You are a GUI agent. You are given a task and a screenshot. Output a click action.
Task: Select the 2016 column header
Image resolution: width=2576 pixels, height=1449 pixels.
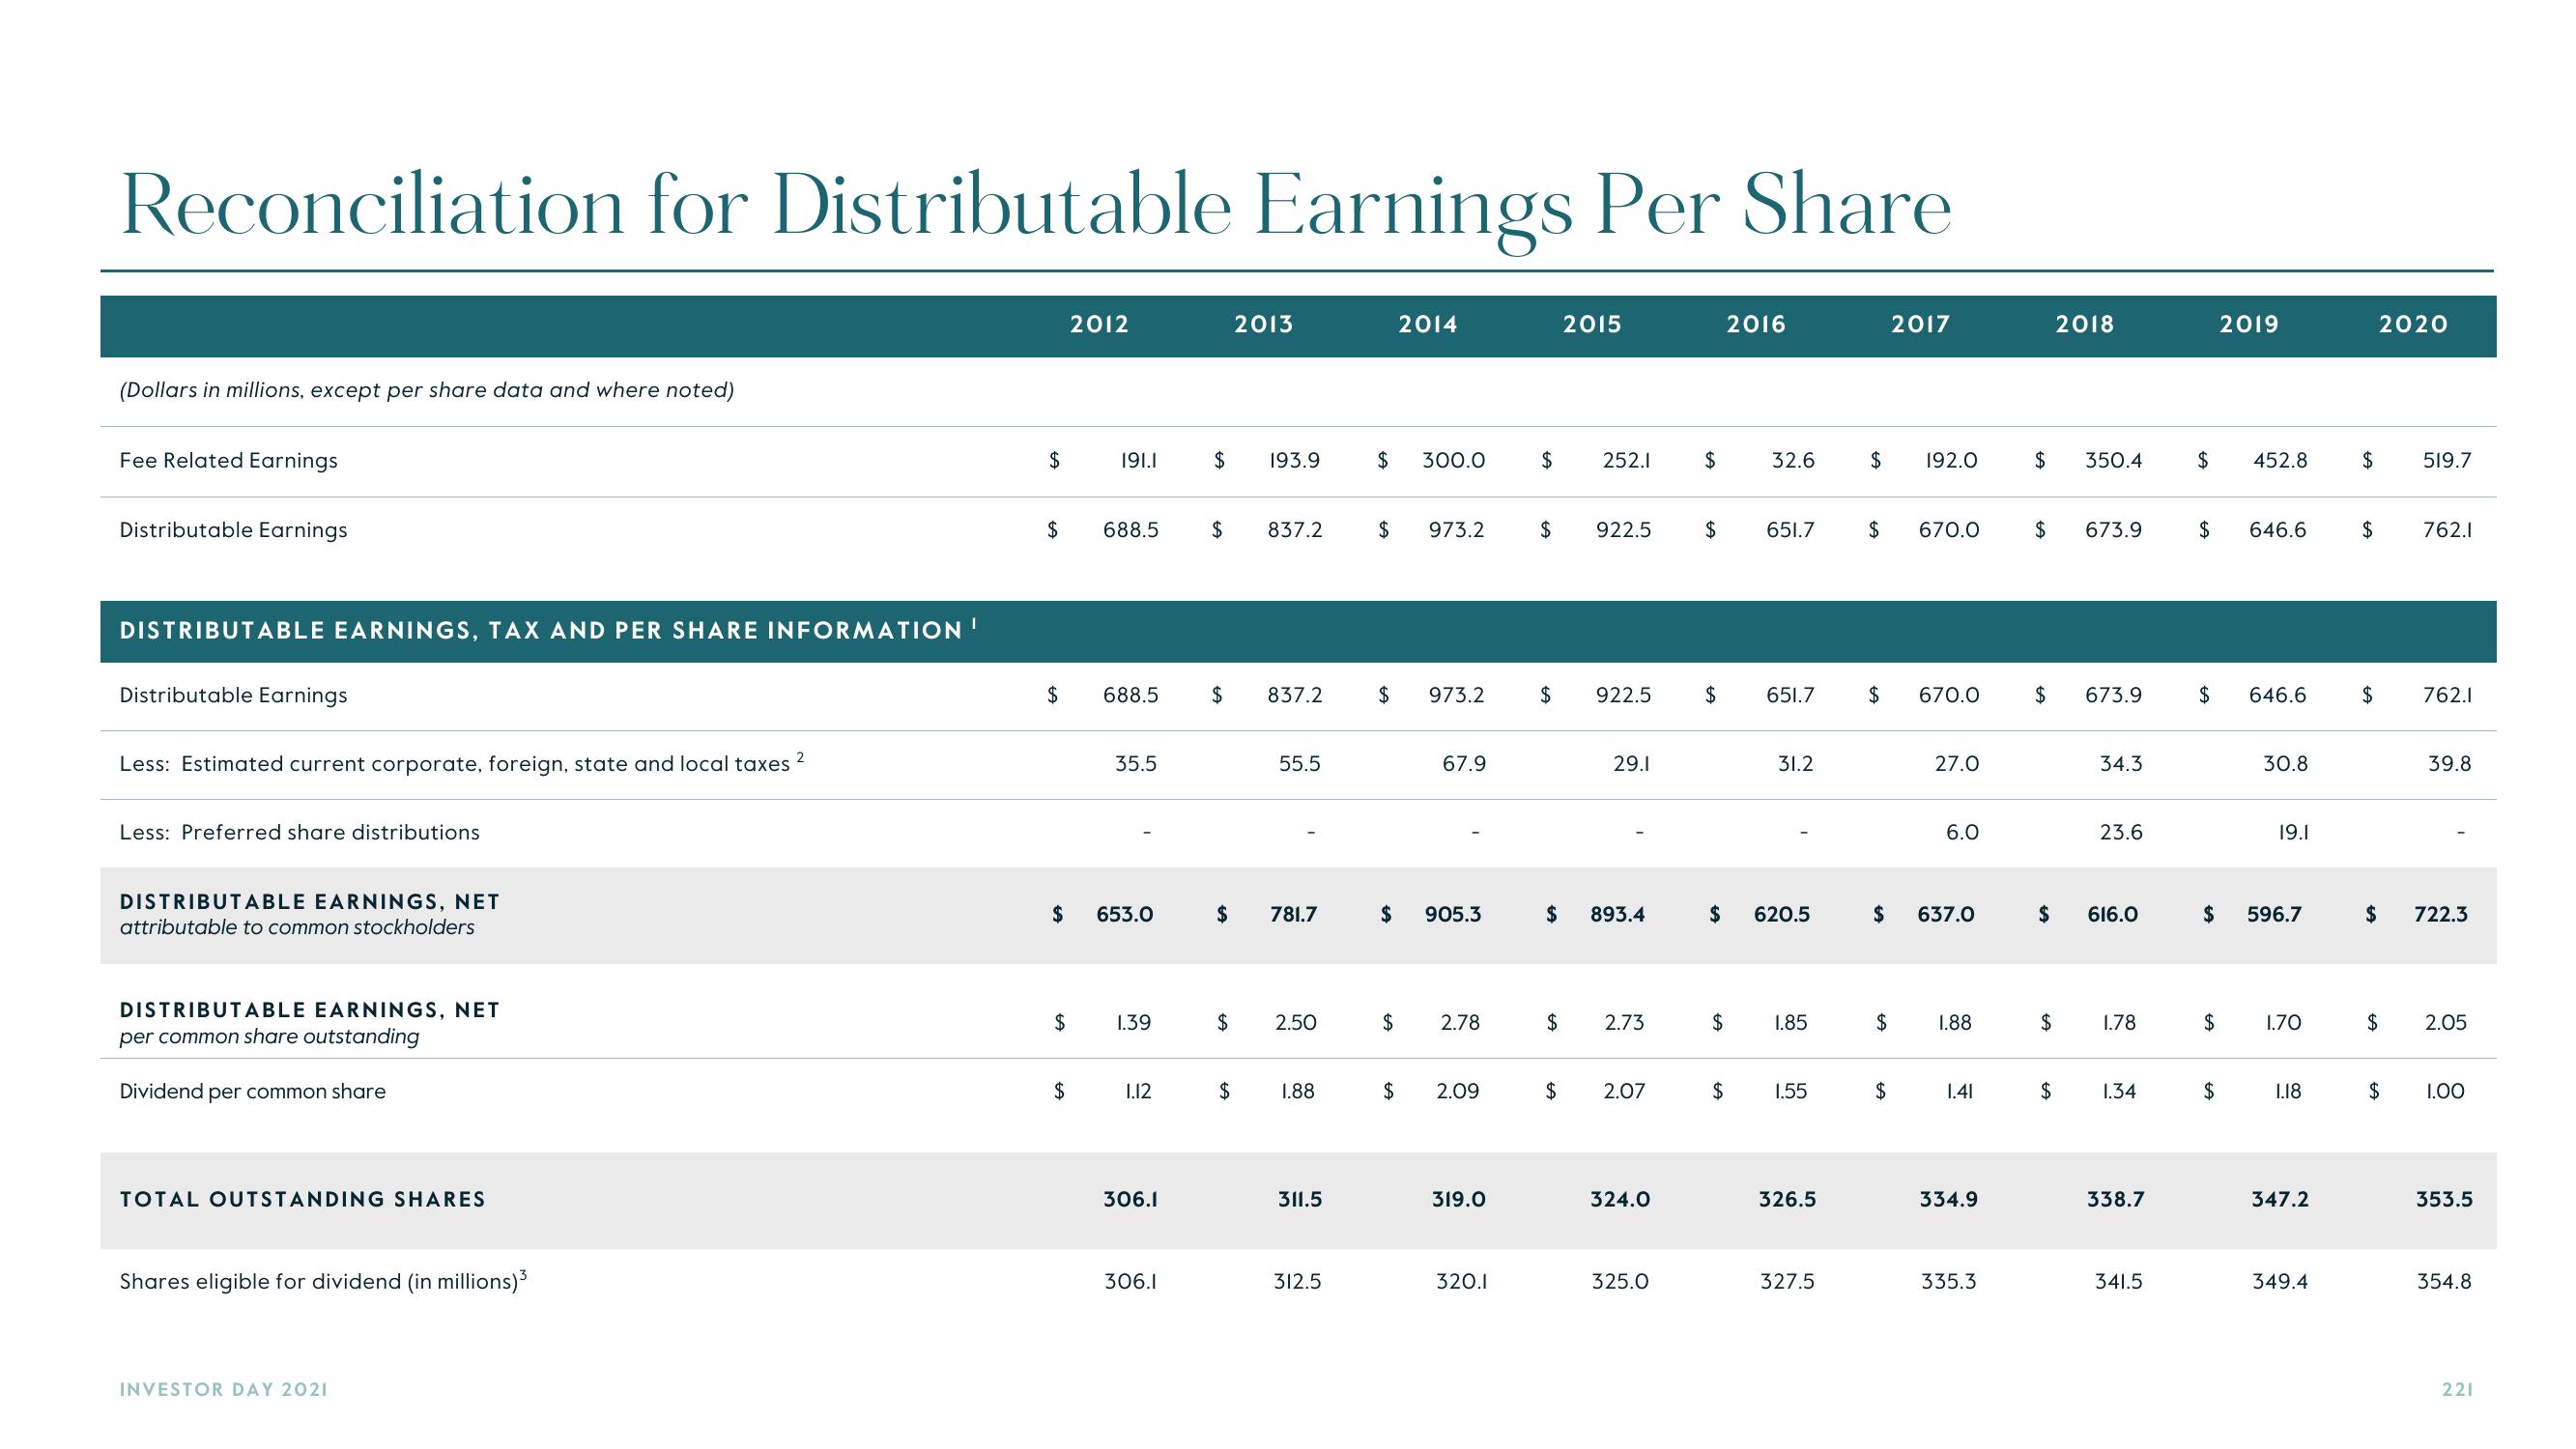point(1756,324)
